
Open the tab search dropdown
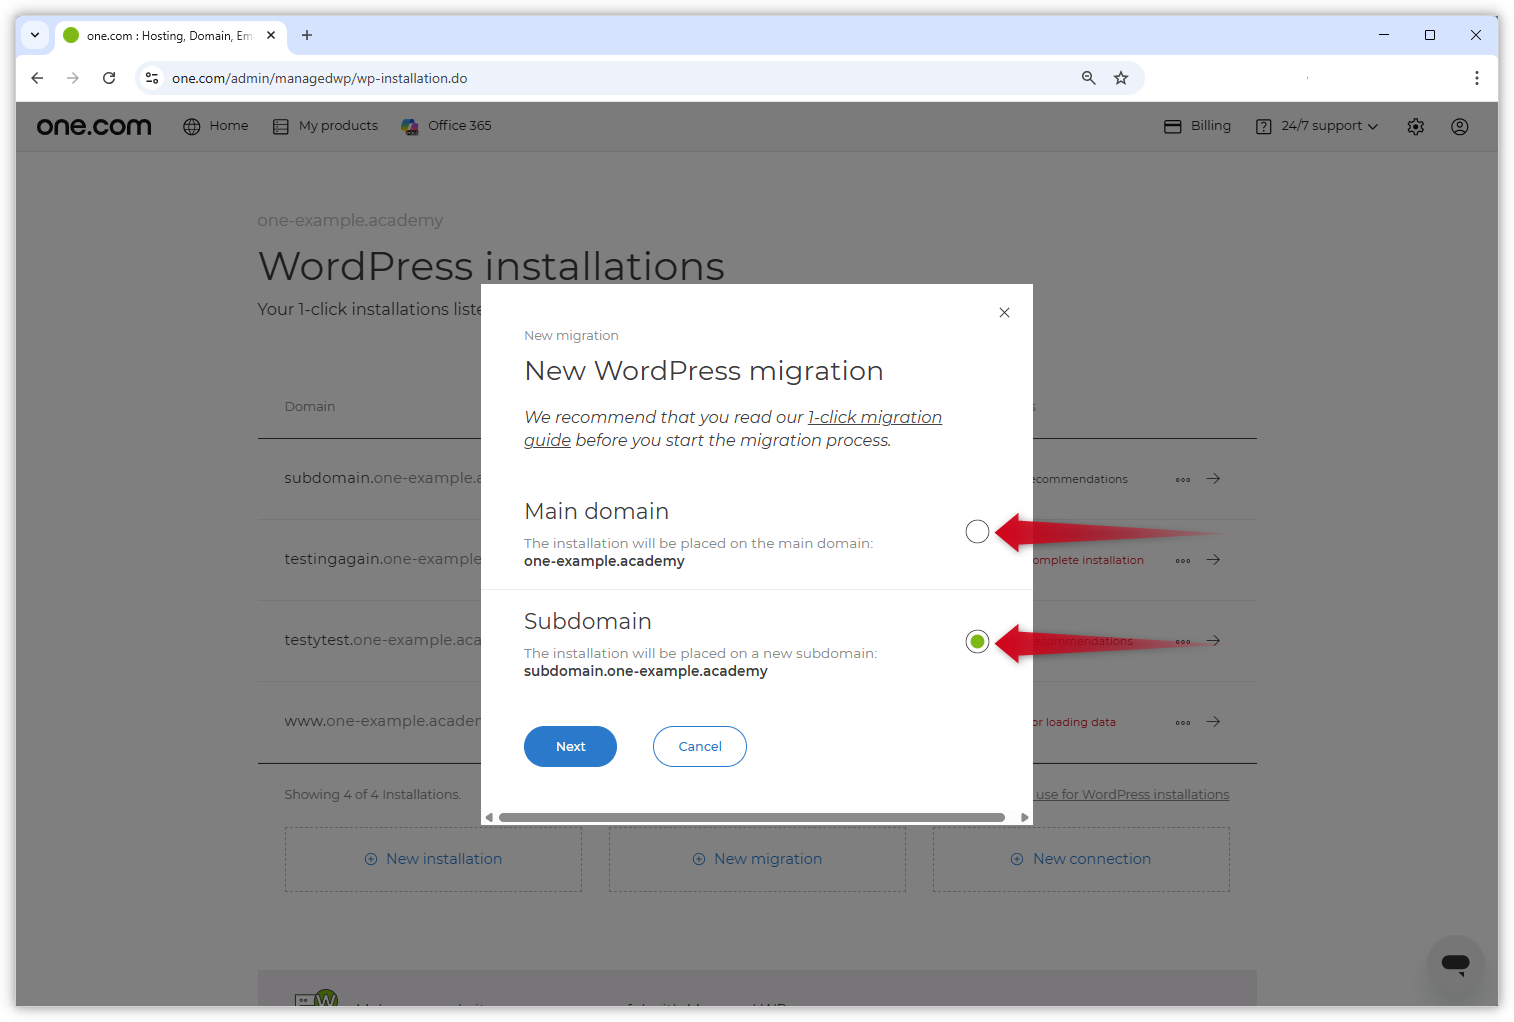click(x=35, y=35)
